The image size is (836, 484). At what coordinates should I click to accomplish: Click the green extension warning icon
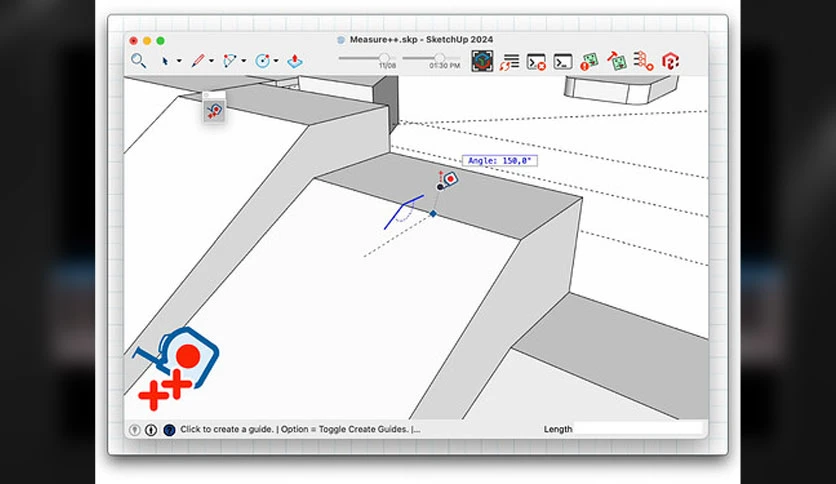589,61
